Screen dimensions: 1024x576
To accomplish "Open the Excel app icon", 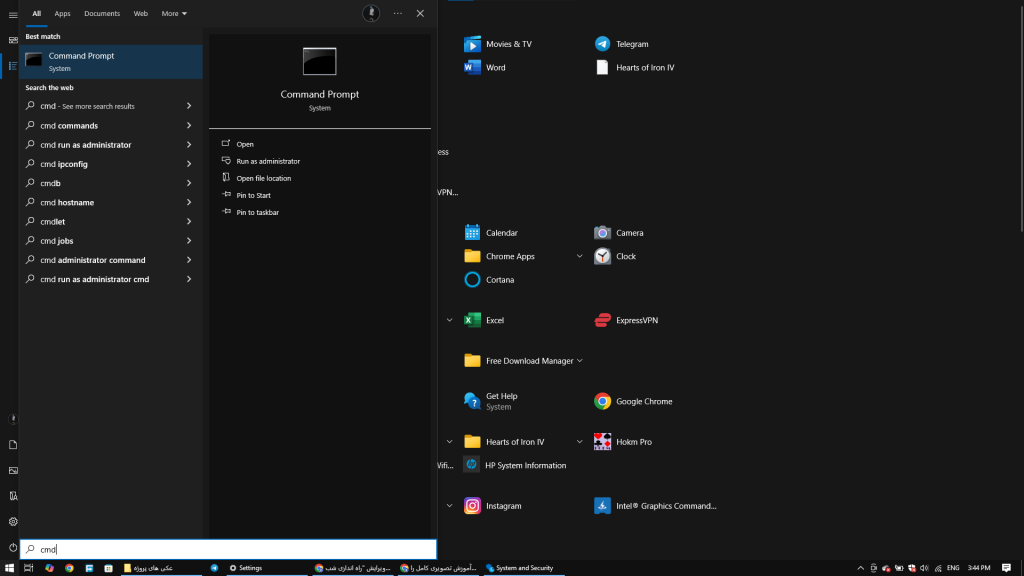I will click(x=473, y=320).
